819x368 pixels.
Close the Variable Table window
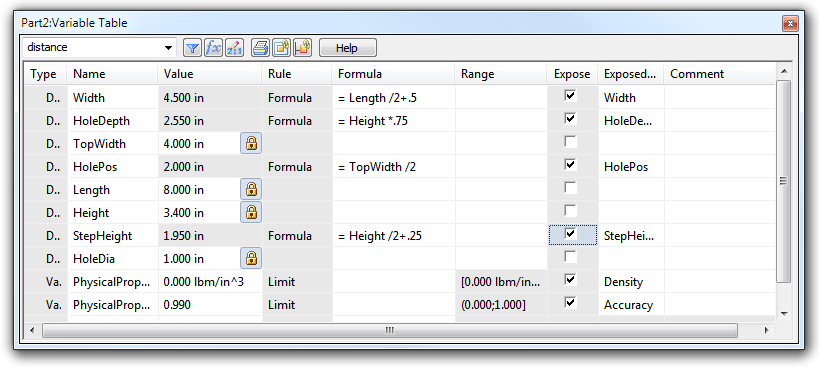click(789, 23)
